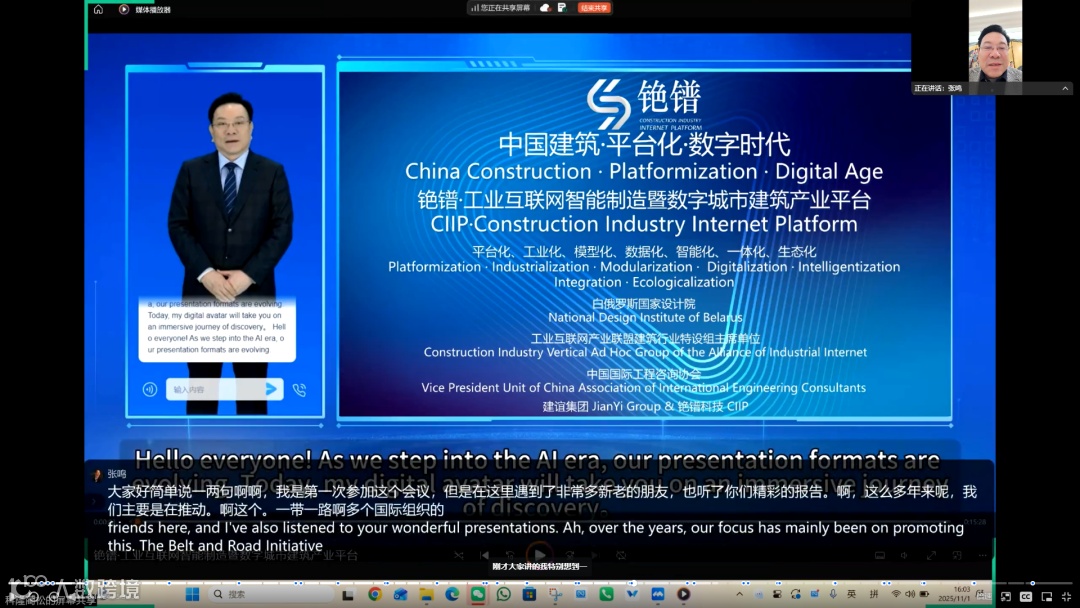Screen dimensions: 1080x608
Task: Open the Wi-Fi network tray icon
Action: [896, 594]
